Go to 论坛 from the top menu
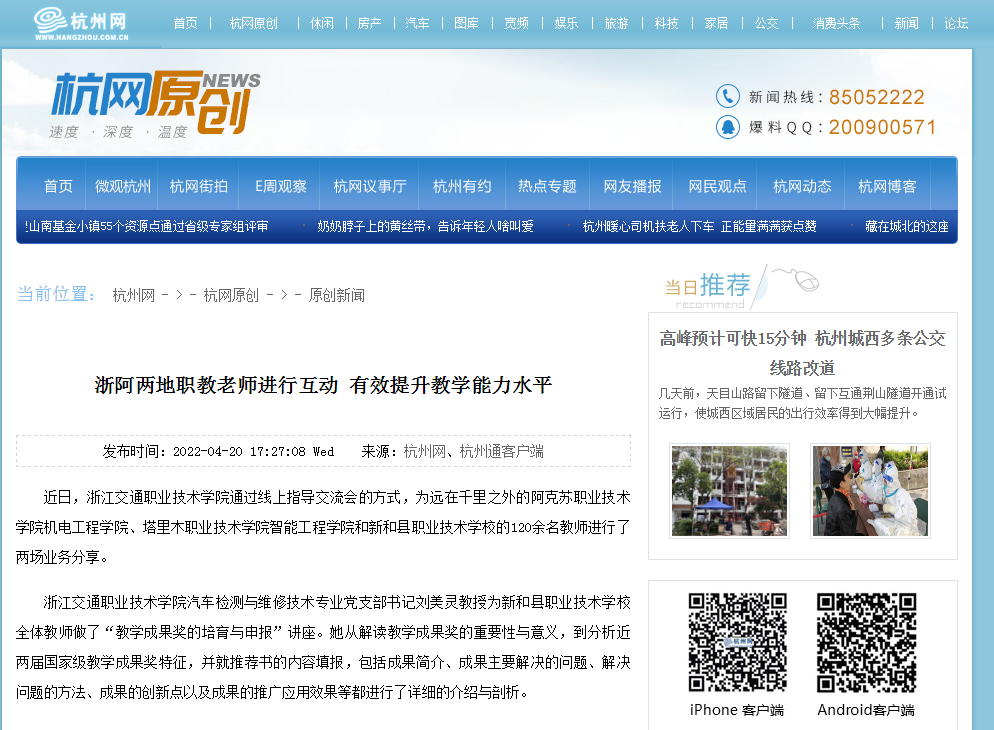 click(x=956, y=23)
